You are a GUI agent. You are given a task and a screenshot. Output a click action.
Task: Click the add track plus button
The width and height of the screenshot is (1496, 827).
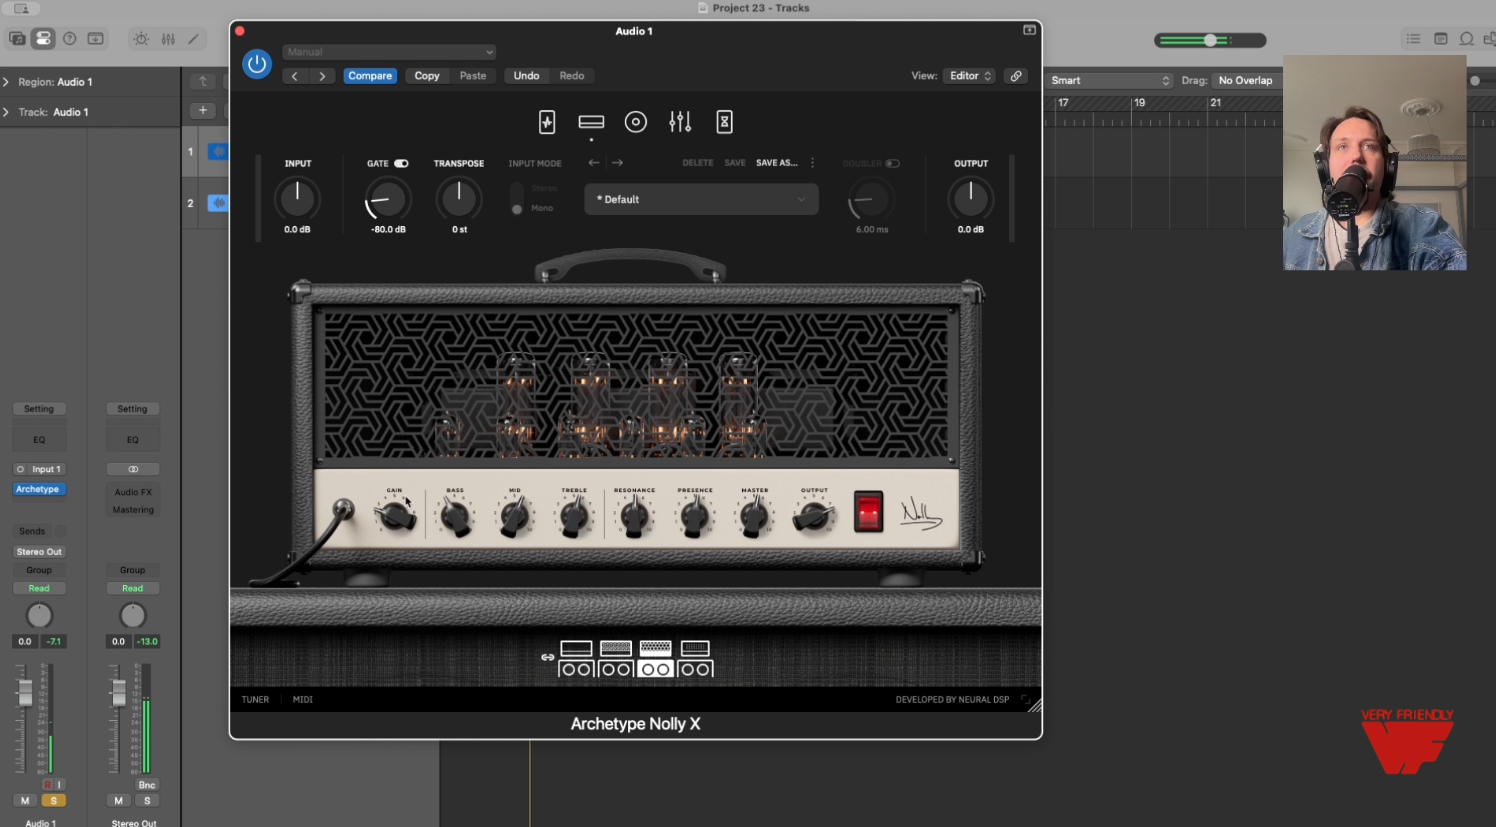[x=203, y=111]
